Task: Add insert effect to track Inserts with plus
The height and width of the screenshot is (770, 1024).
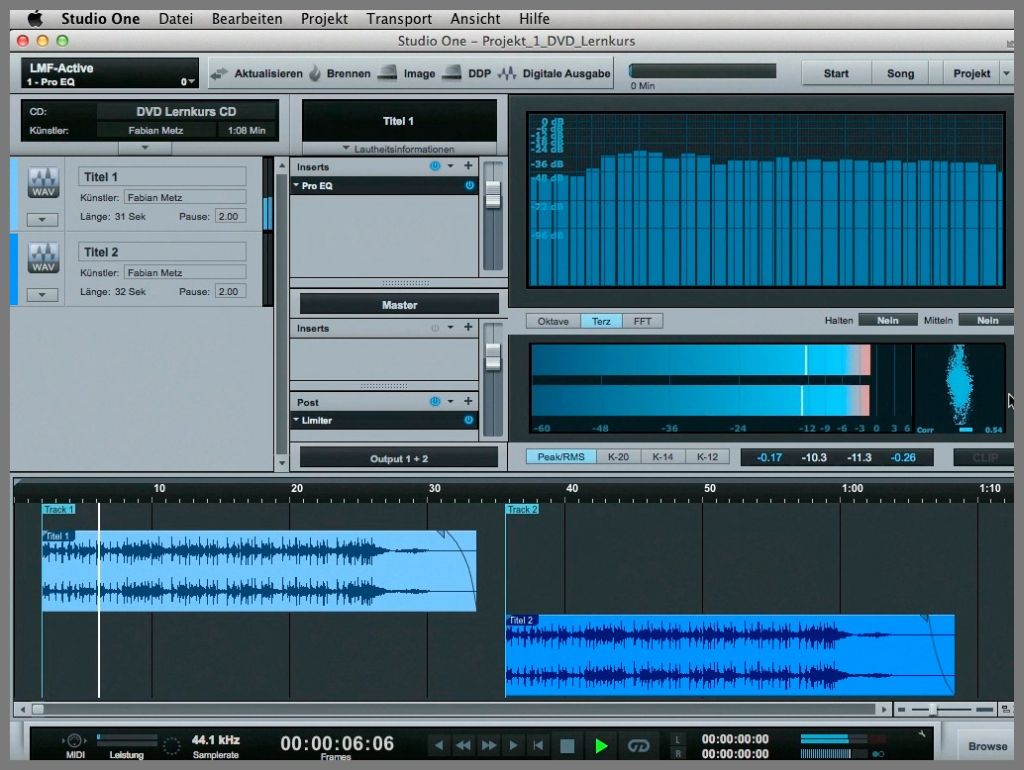Action: [468, 166]
